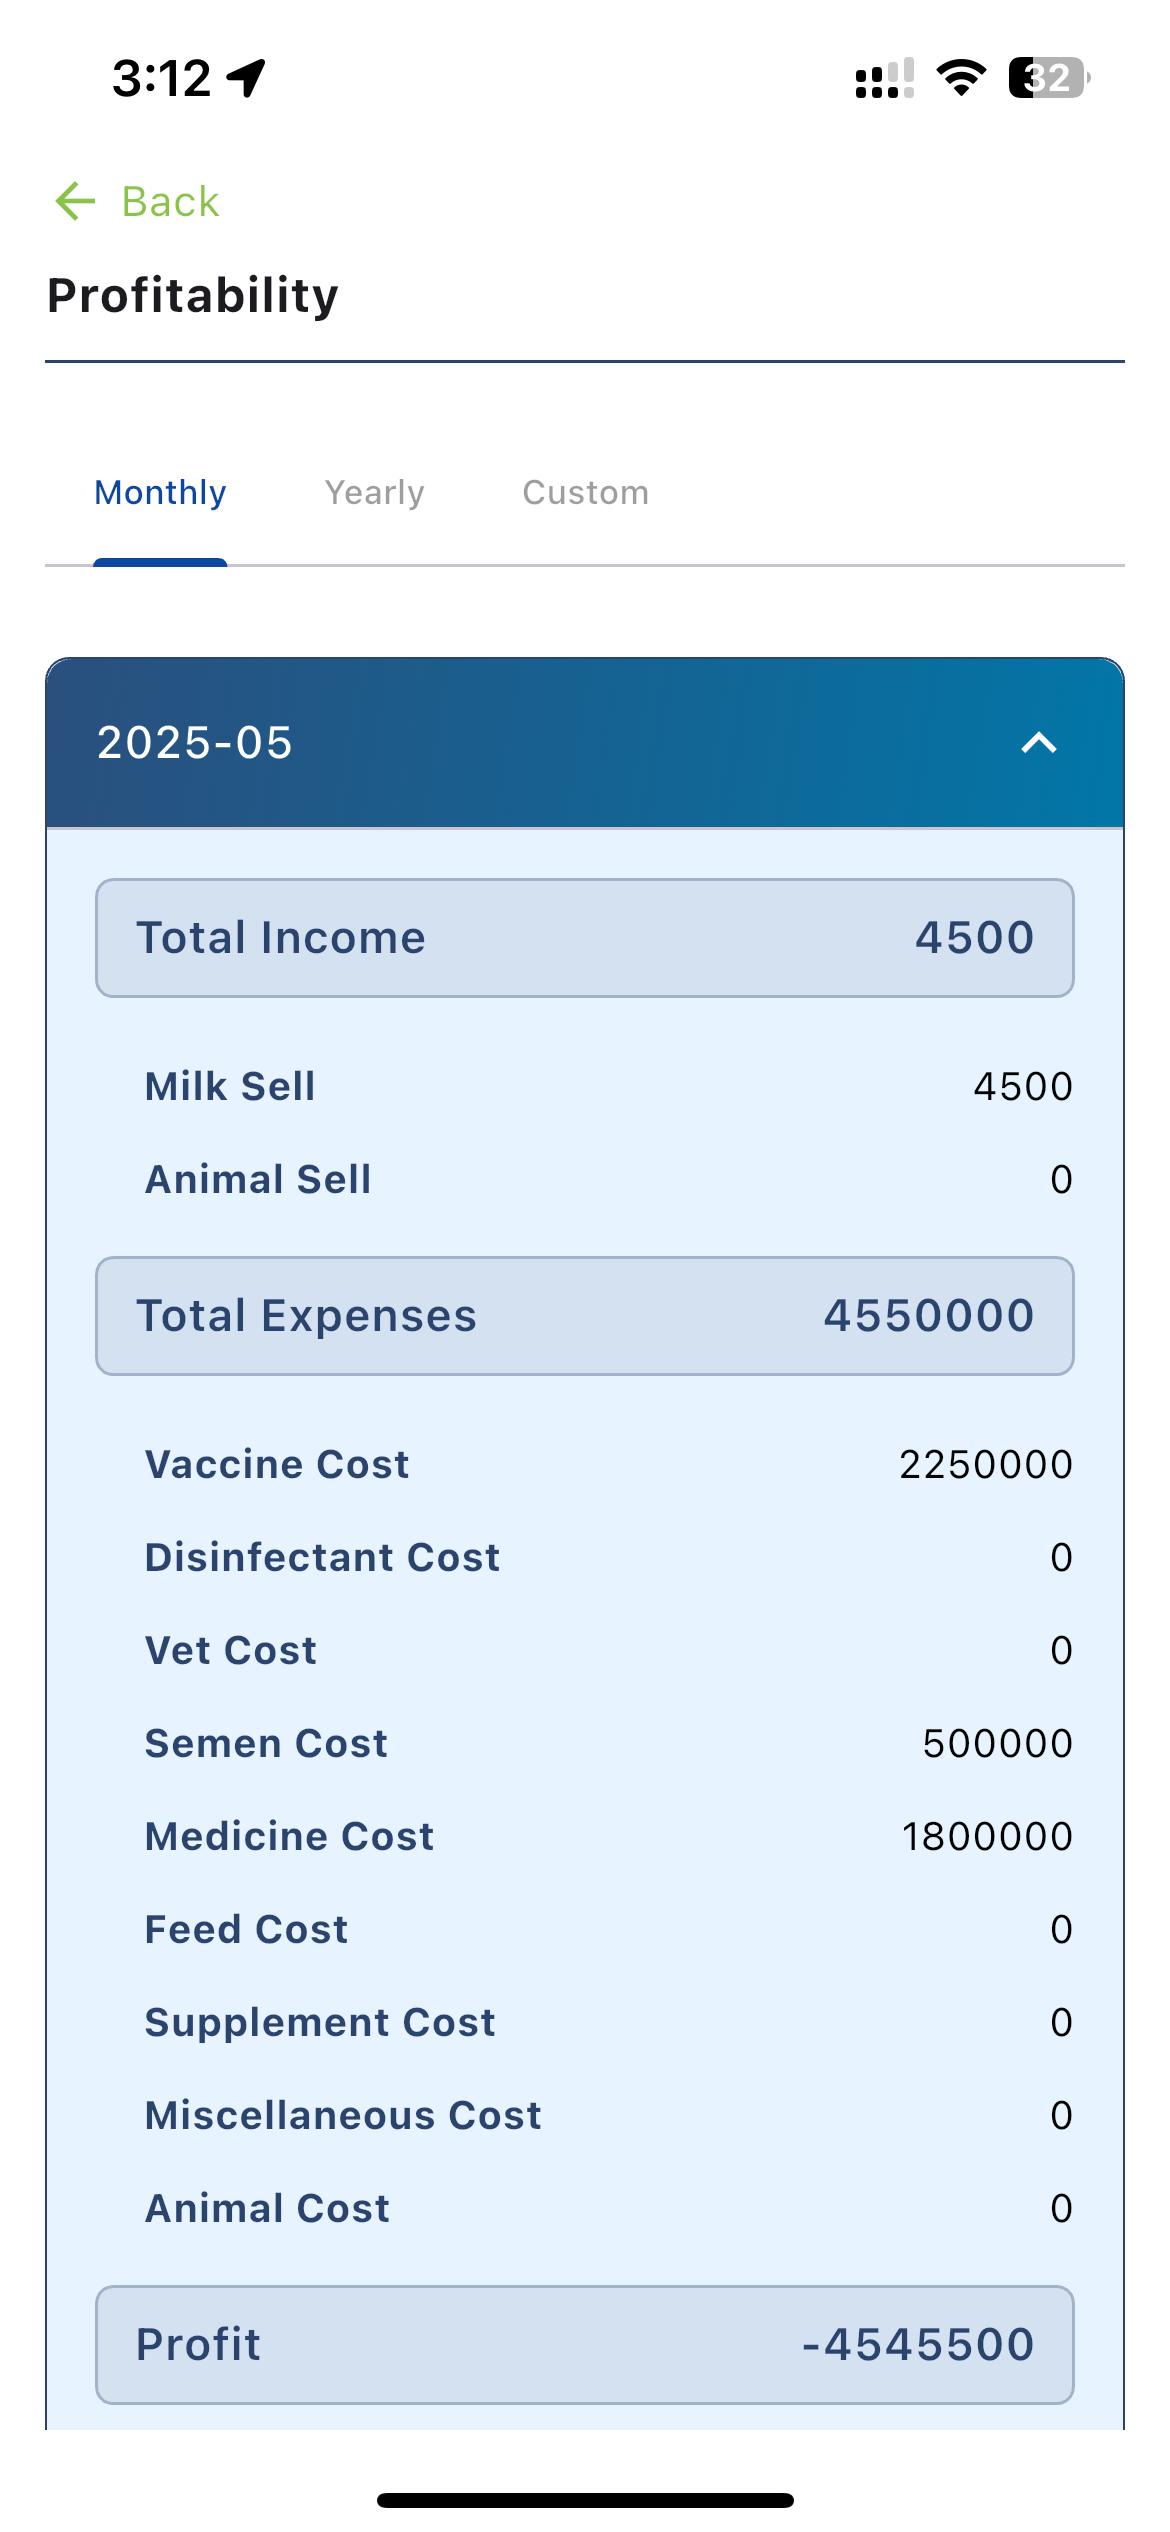Open the Custom tab

tap(585, 493)
